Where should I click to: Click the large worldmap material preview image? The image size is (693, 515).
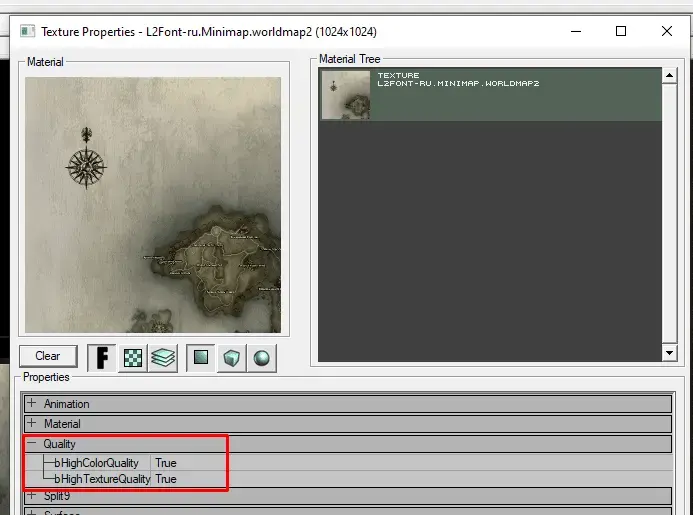(x=153, y=205)
